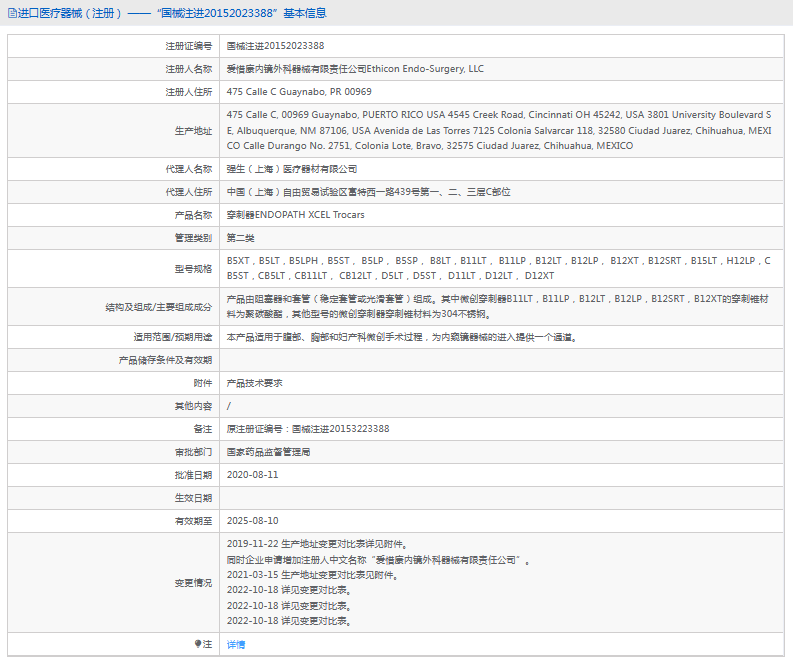The height and width of the screenshot is (663, 793).
Task: Select the model list starting with B5XT
Action: click(x=499, y=269)
